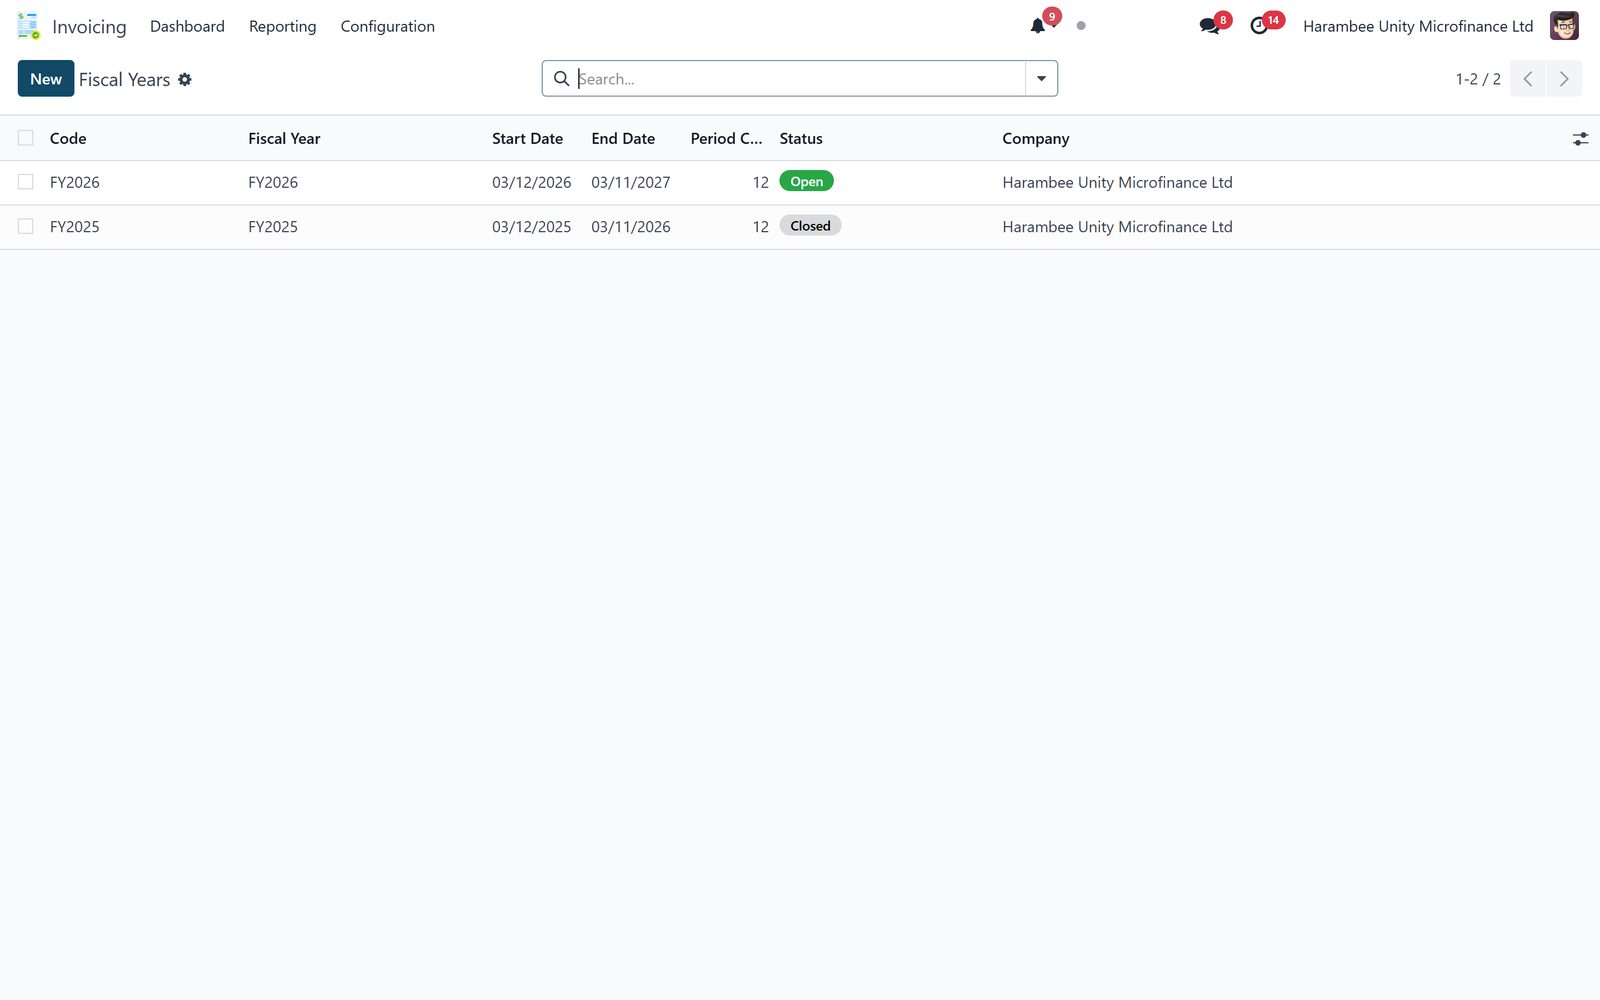Viewport: 1600px width, 1000px height.
Task: Open the Configuration menu
Action: pos(387,26)
